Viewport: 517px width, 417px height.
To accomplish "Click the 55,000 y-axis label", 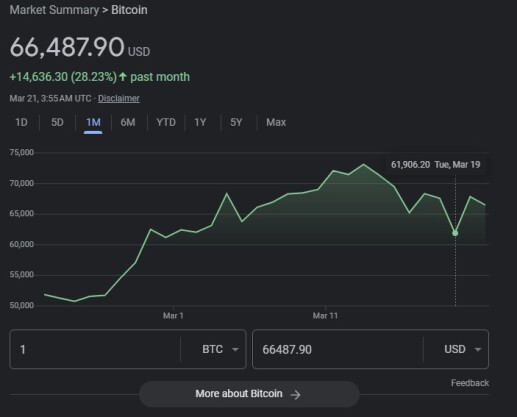I will (x=22, y=275).
